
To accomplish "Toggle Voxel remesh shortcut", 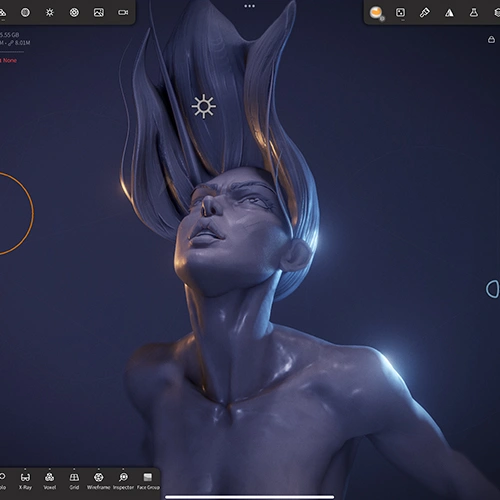I will (x=50, y=481).
